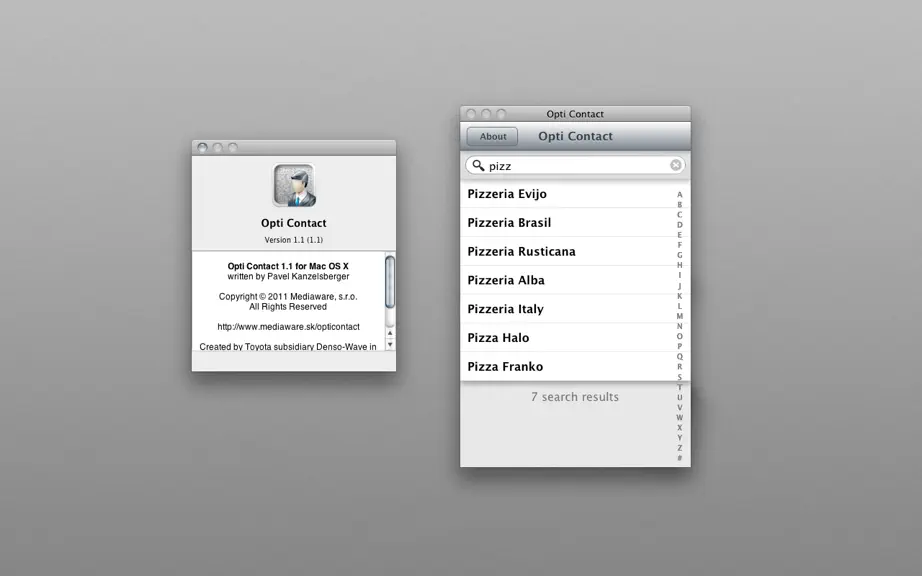Select Pizzeria Brasil contact

[x=568, y=223]
